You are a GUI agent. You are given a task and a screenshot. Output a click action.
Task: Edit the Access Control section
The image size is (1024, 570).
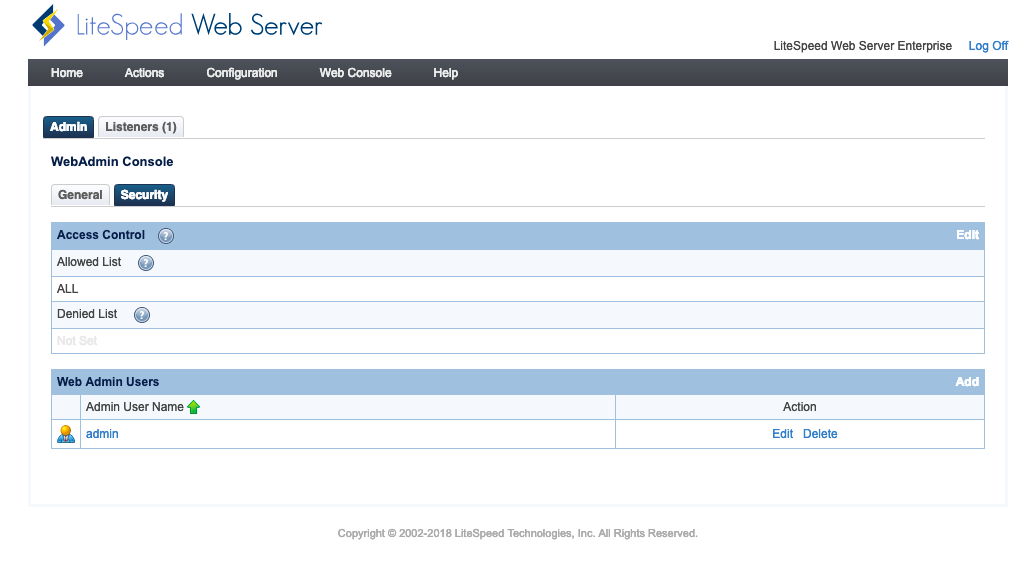point(967,235)
